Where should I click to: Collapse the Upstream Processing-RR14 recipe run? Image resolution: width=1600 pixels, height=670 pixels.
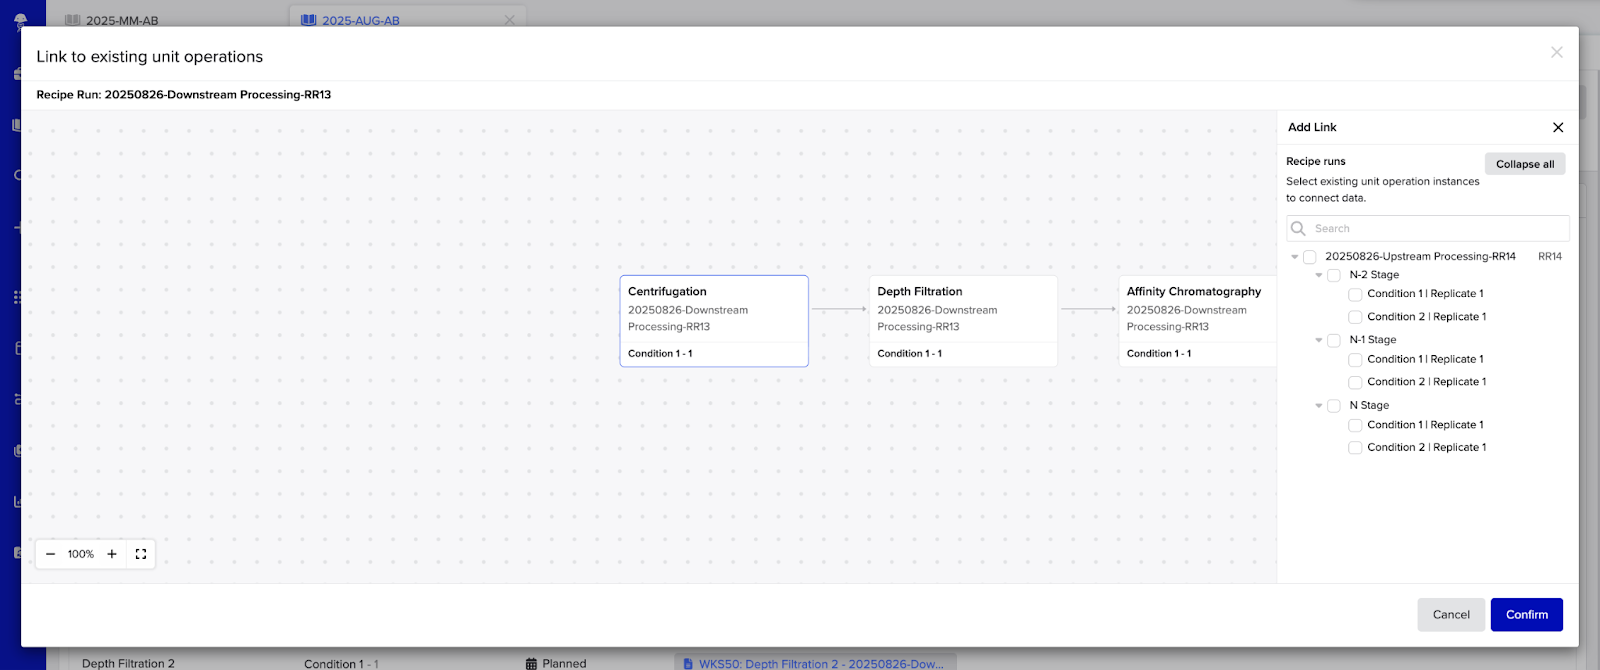[1295, 257]
